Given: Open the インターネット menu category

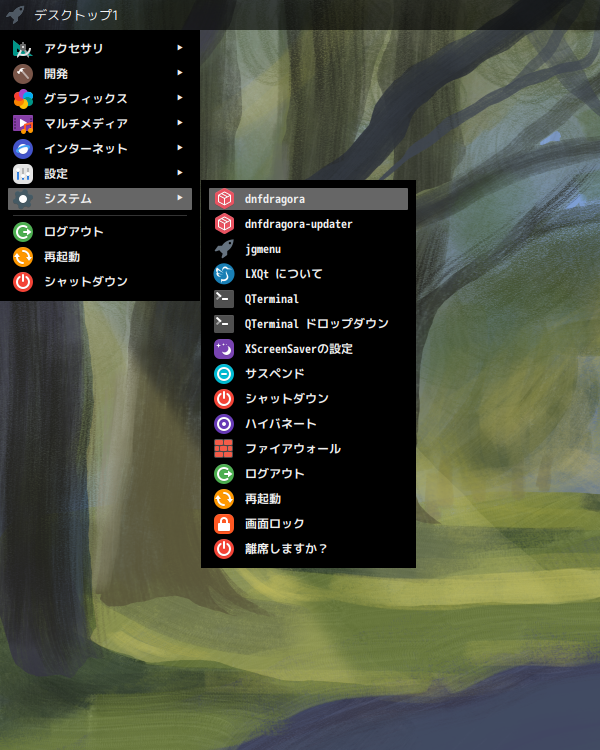Looking at the screenshot, I should click(100, 149).
